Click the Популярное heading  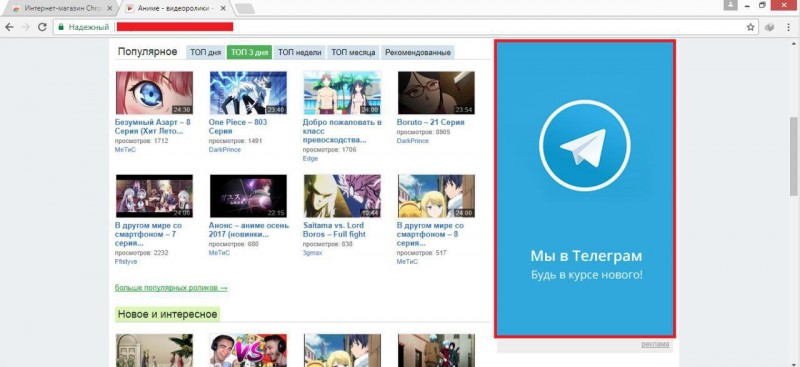147,52
